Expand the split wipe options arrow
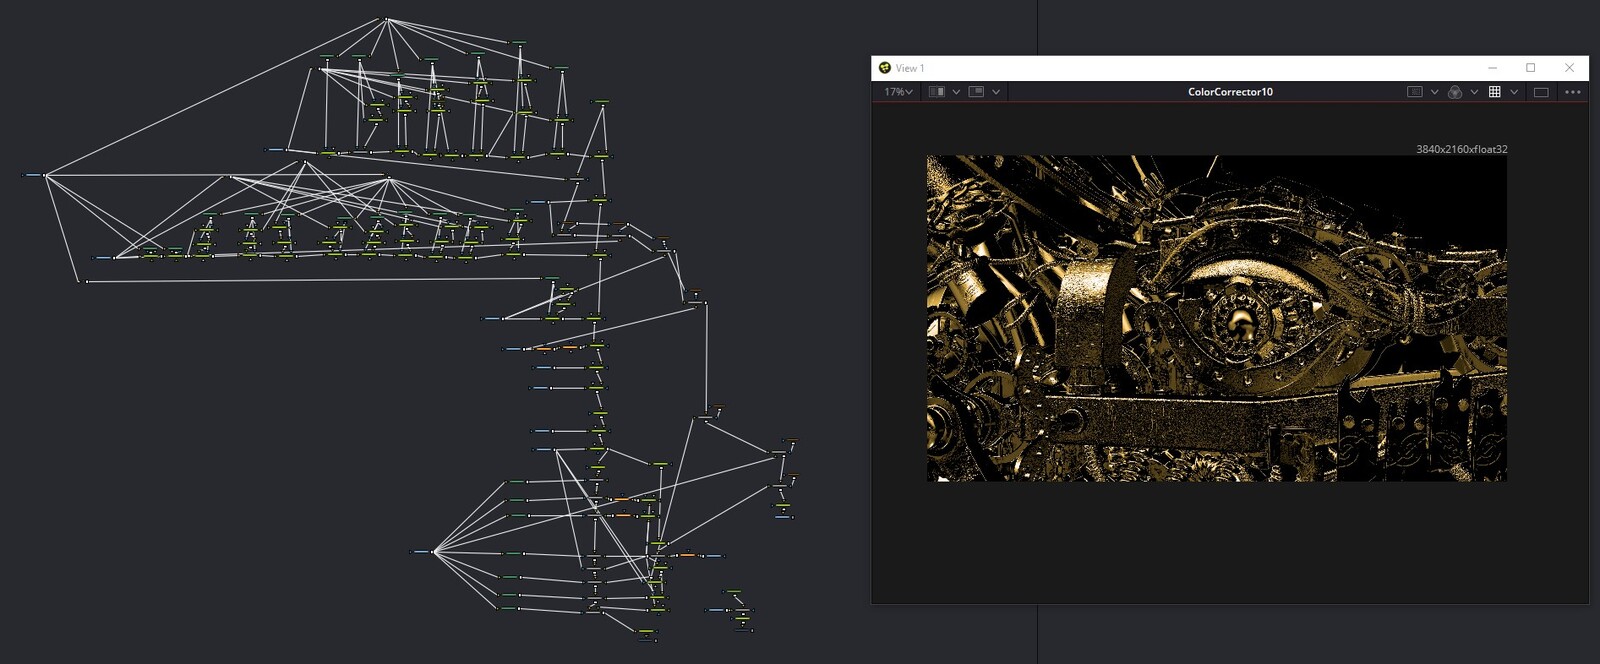Screen dimensions: 1600x664 point(956,92)
